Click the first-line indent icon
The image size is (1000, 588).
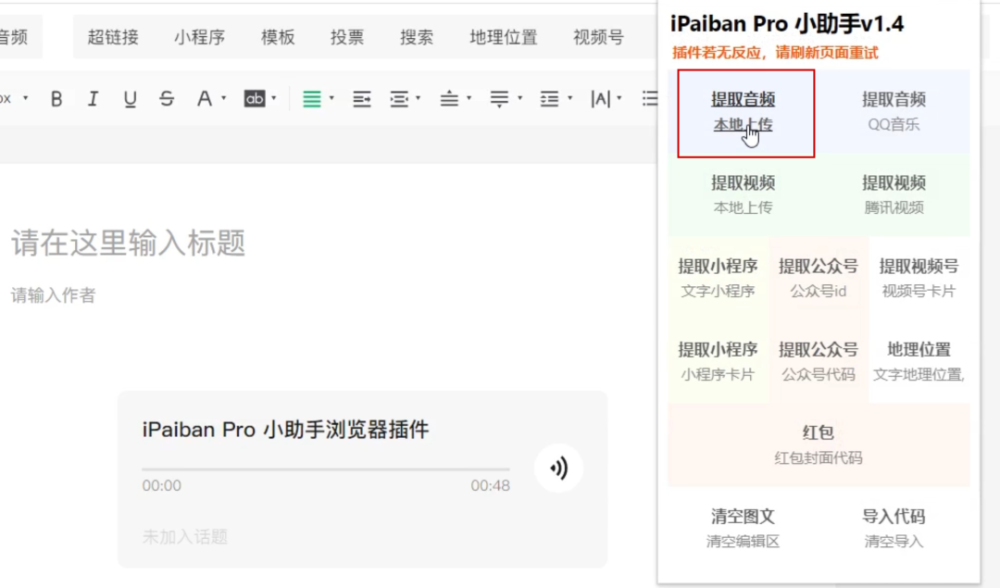click(x=362, y=99)
